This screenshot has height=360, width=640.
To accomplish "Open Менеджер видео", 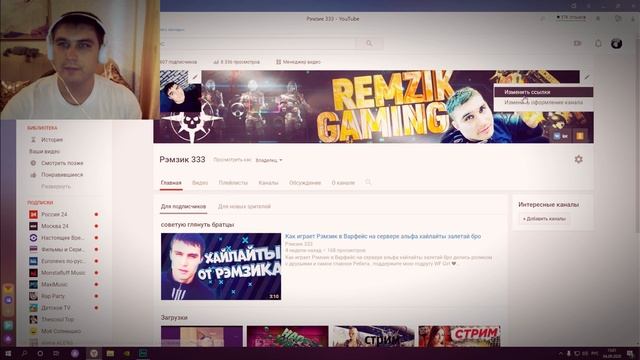I will click(x=298, y=62).
